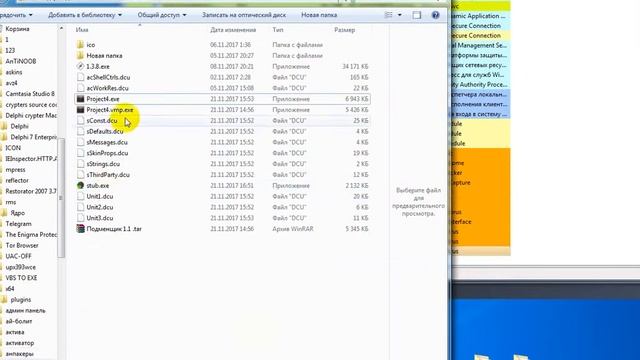This screenshot has width=640, height=360.
Task: Click the WinRAR archive icon of Подменщик 1.1 .tar
Action: (x=80, y=229)
